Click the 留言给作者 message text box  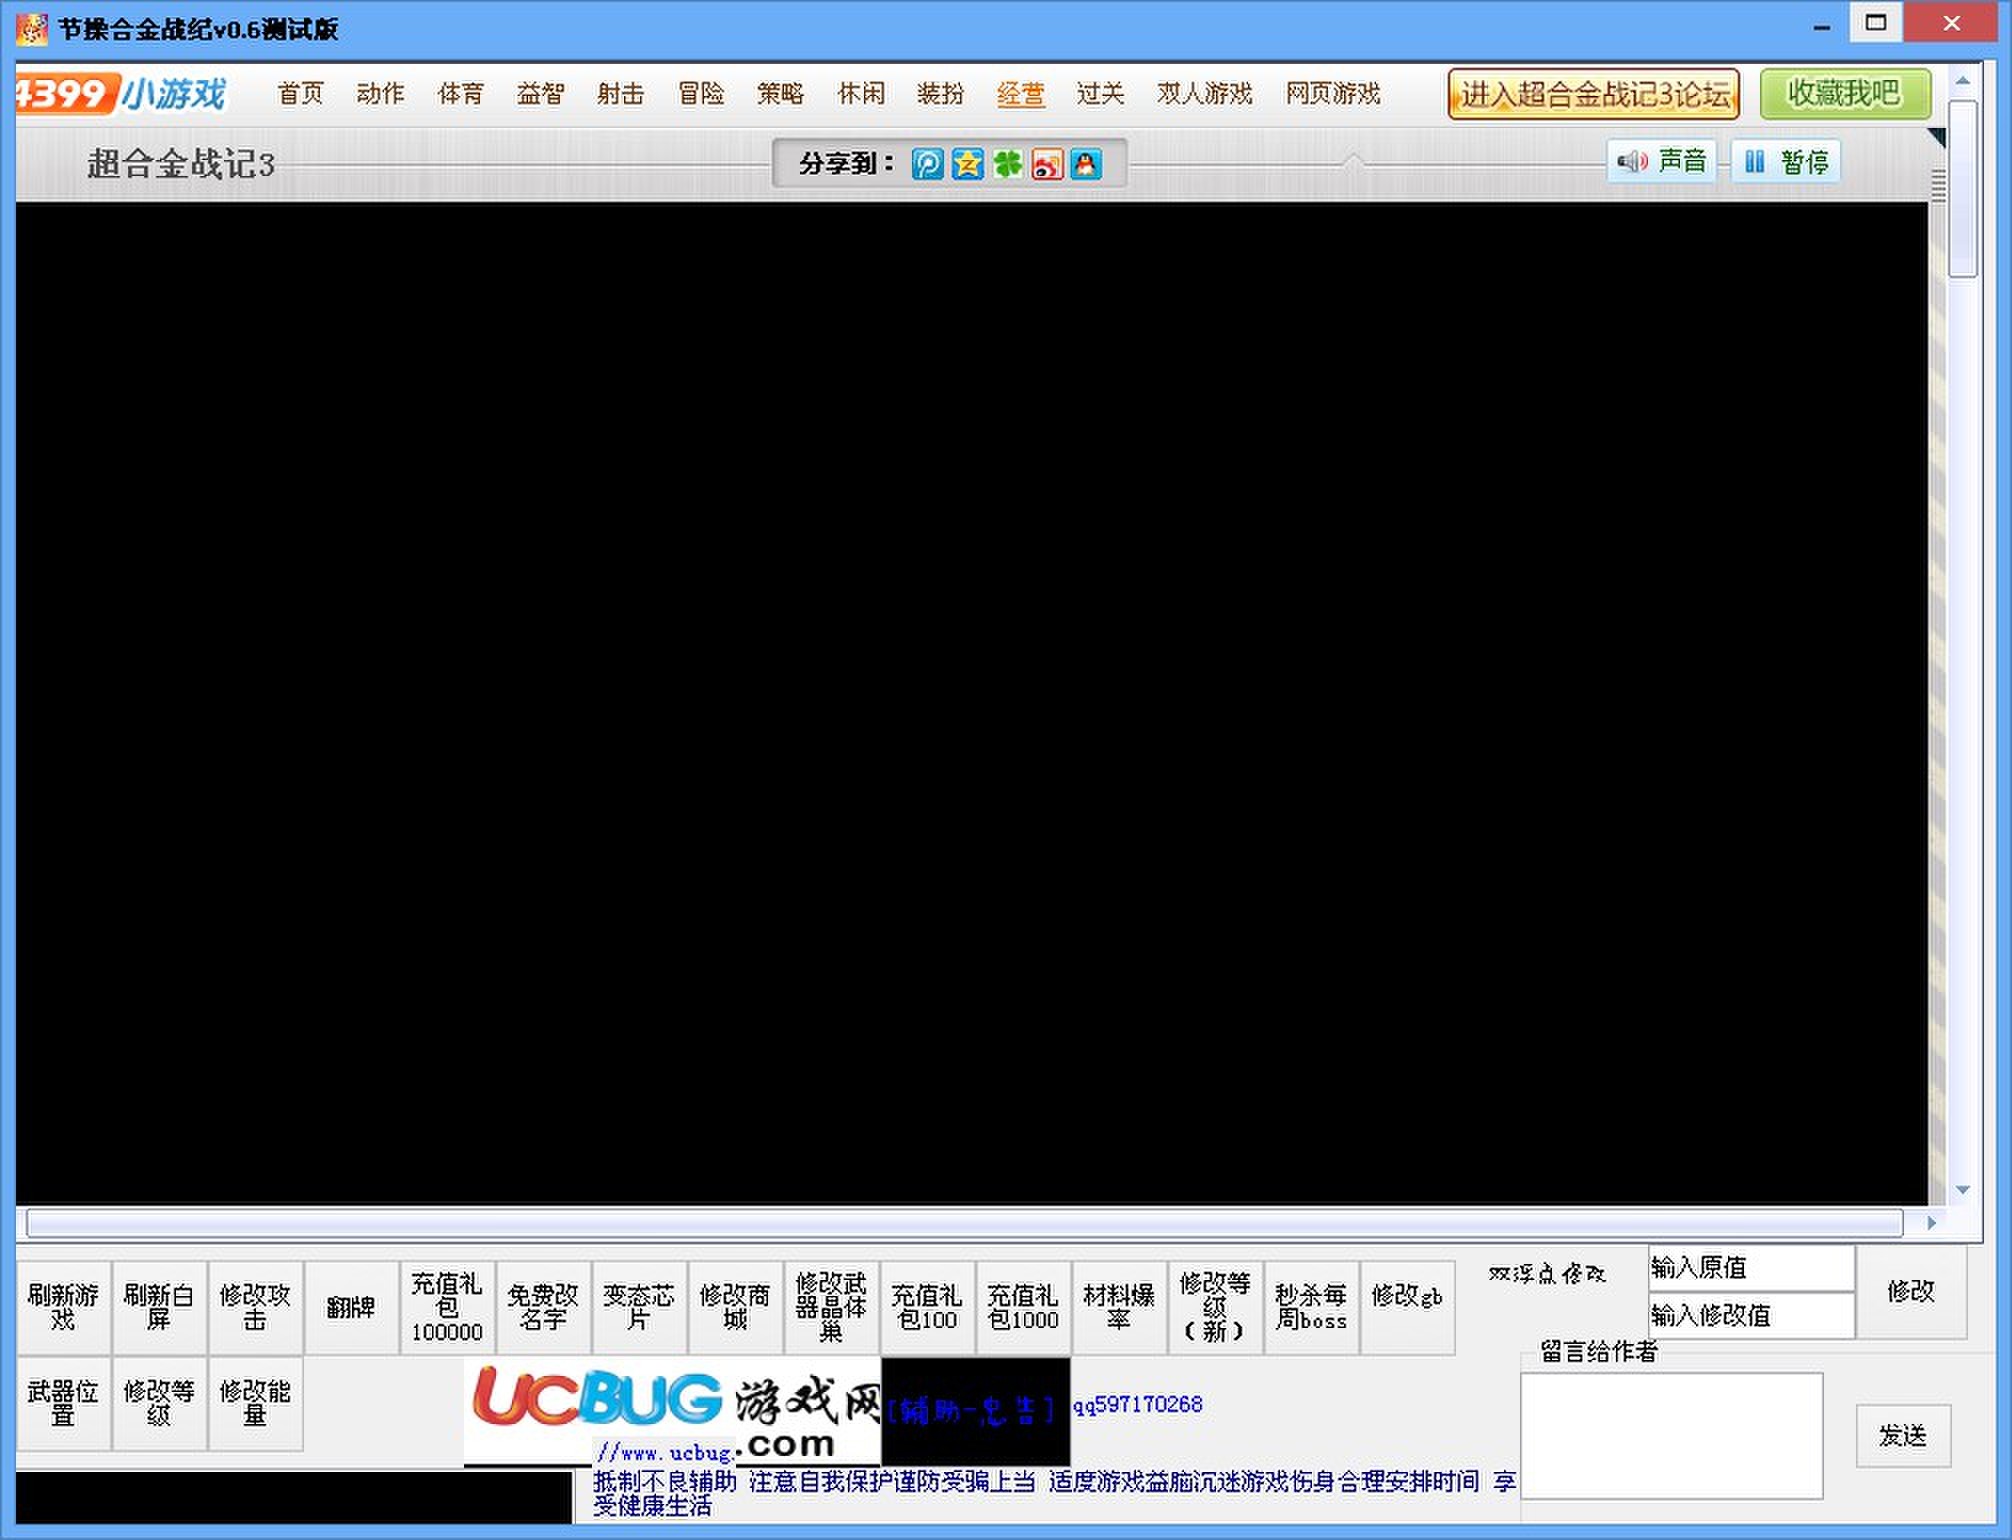click(x=1671, y=1435)
